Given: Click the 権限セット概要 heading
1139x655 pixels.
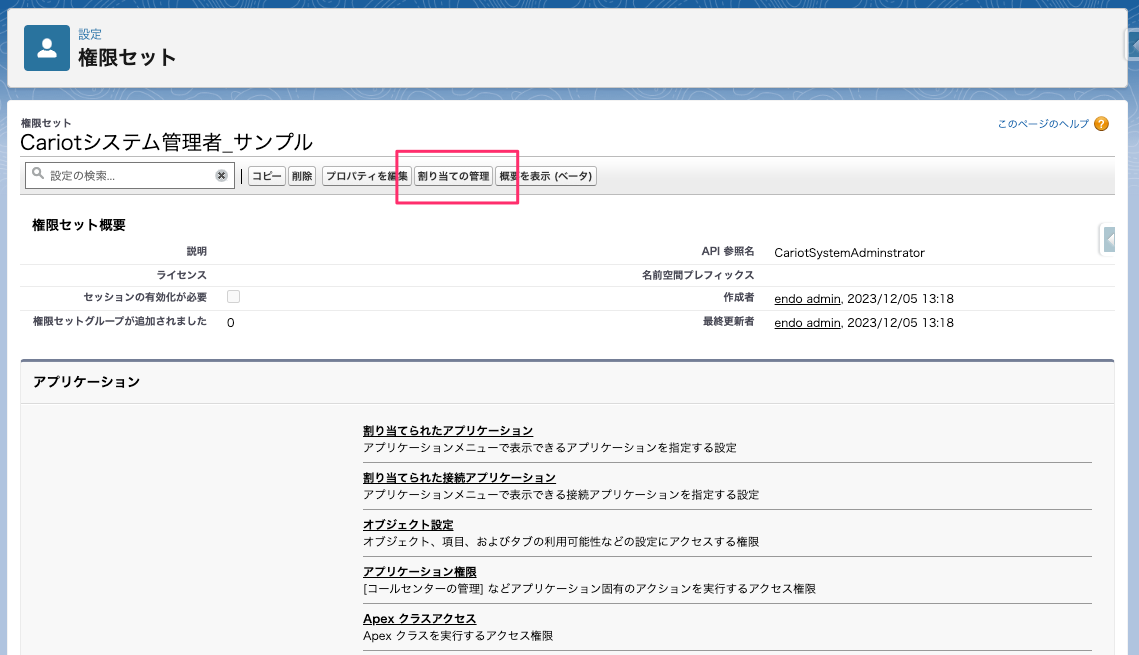Looking at the screenshot, I should [x=78, y=225].
